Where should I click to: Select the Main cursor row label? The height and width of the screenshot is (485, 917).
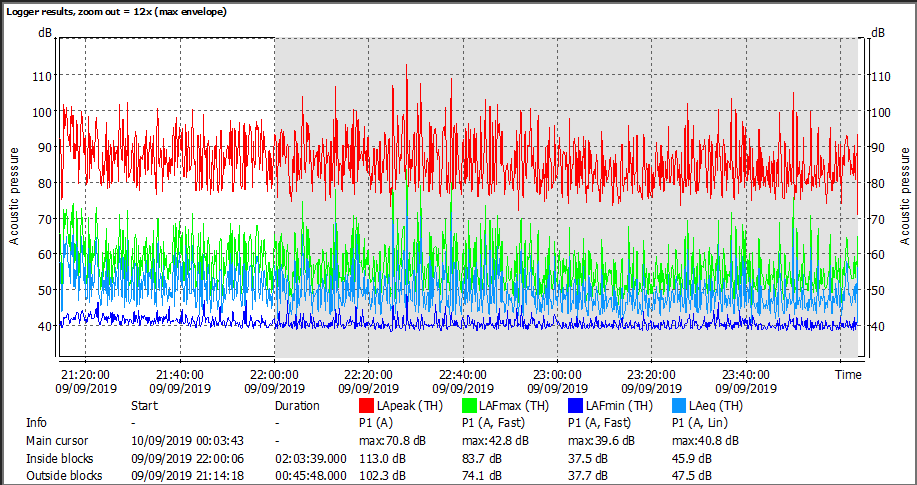tap(56, 440)
